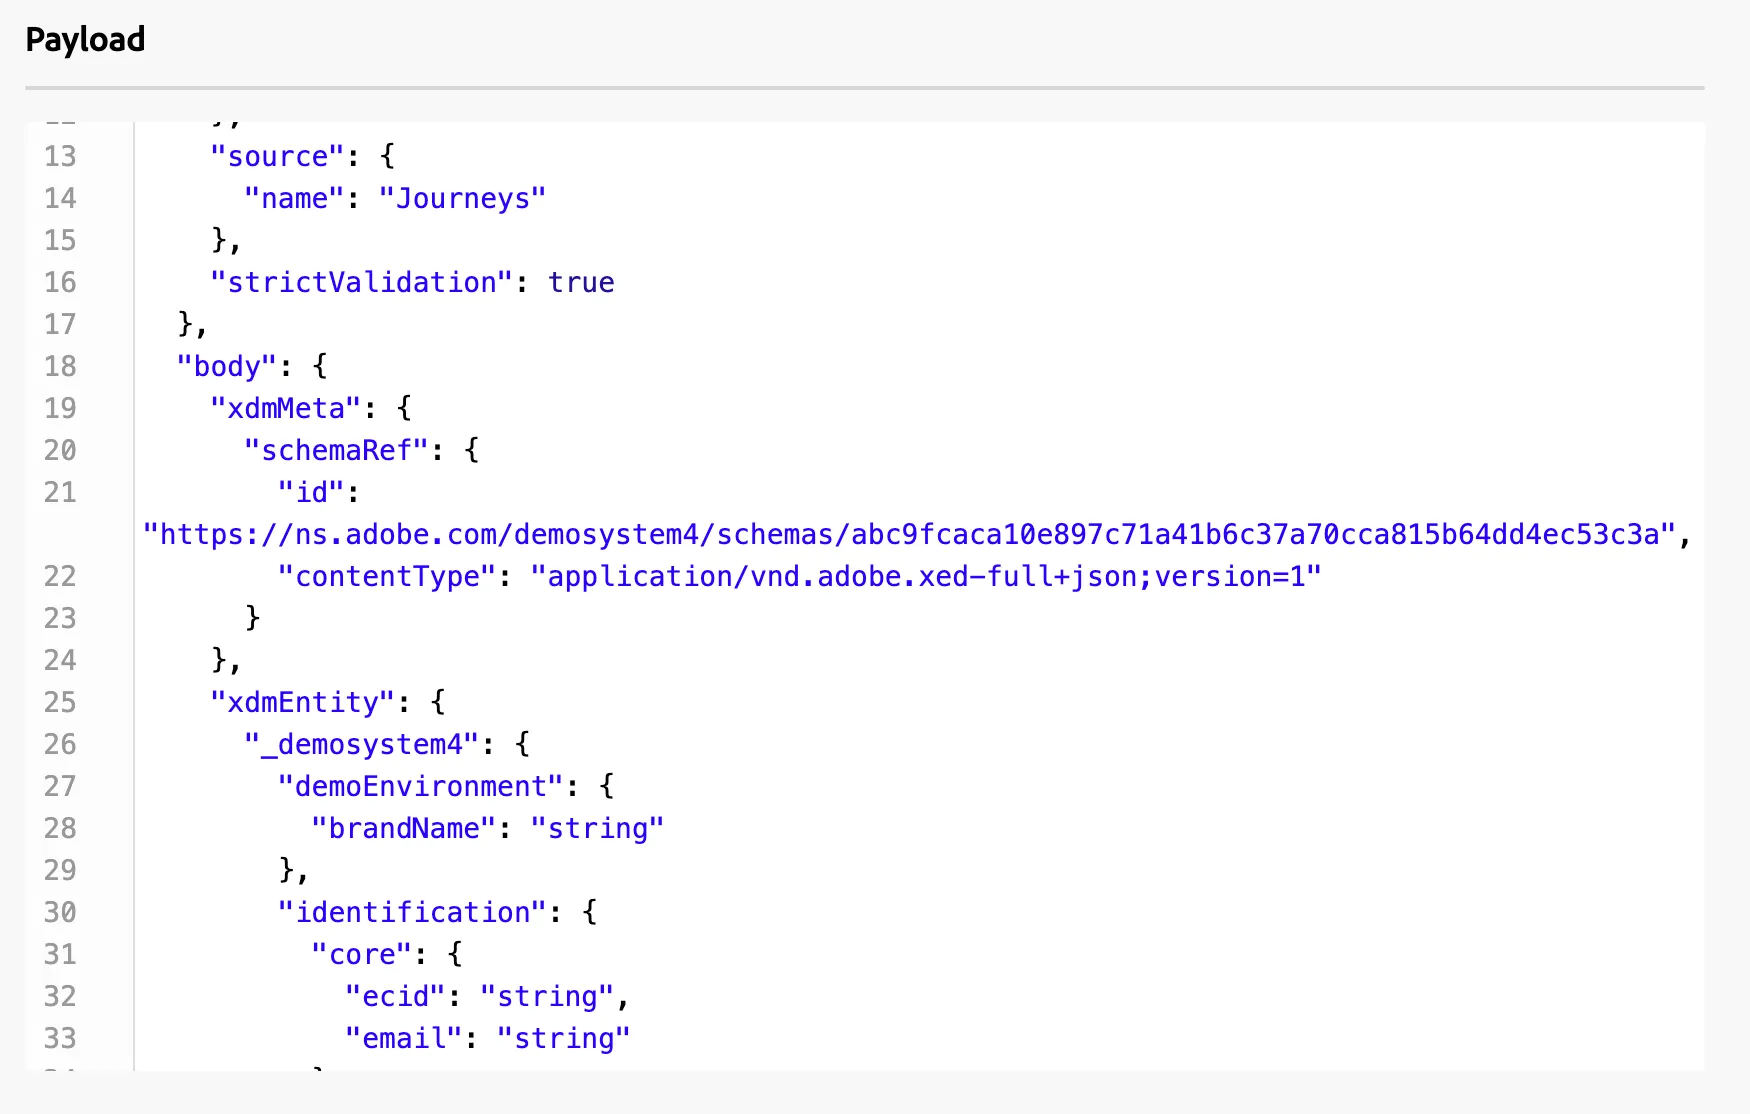Click the ns.adobe.com schema URL string
This screenshot has height=1114, width=1750.
click(x=908, y=534)
